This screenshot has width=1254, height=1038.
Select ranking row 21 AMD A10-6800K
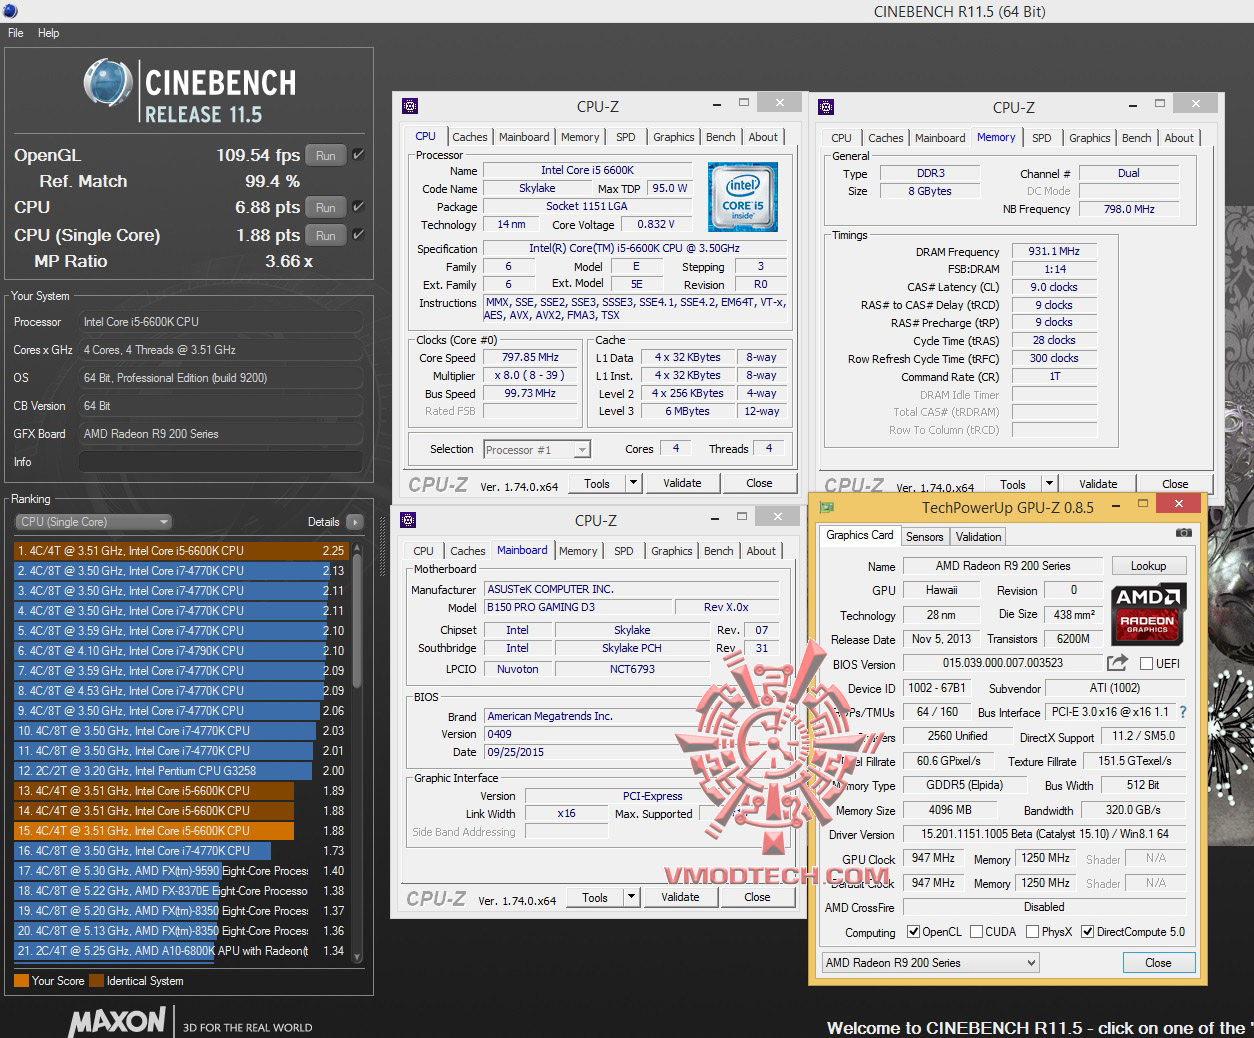[181, 951]
